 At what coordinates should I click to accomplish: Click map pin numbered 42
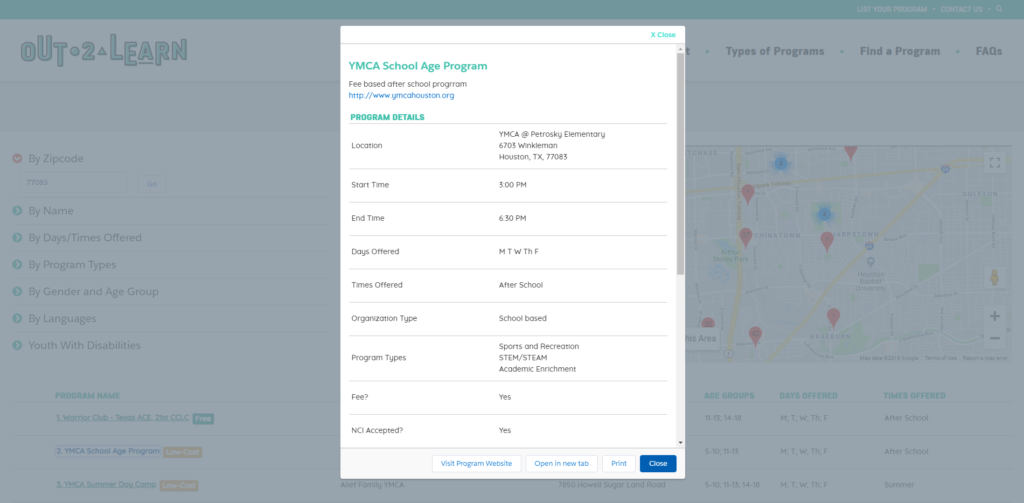(756, 336)
